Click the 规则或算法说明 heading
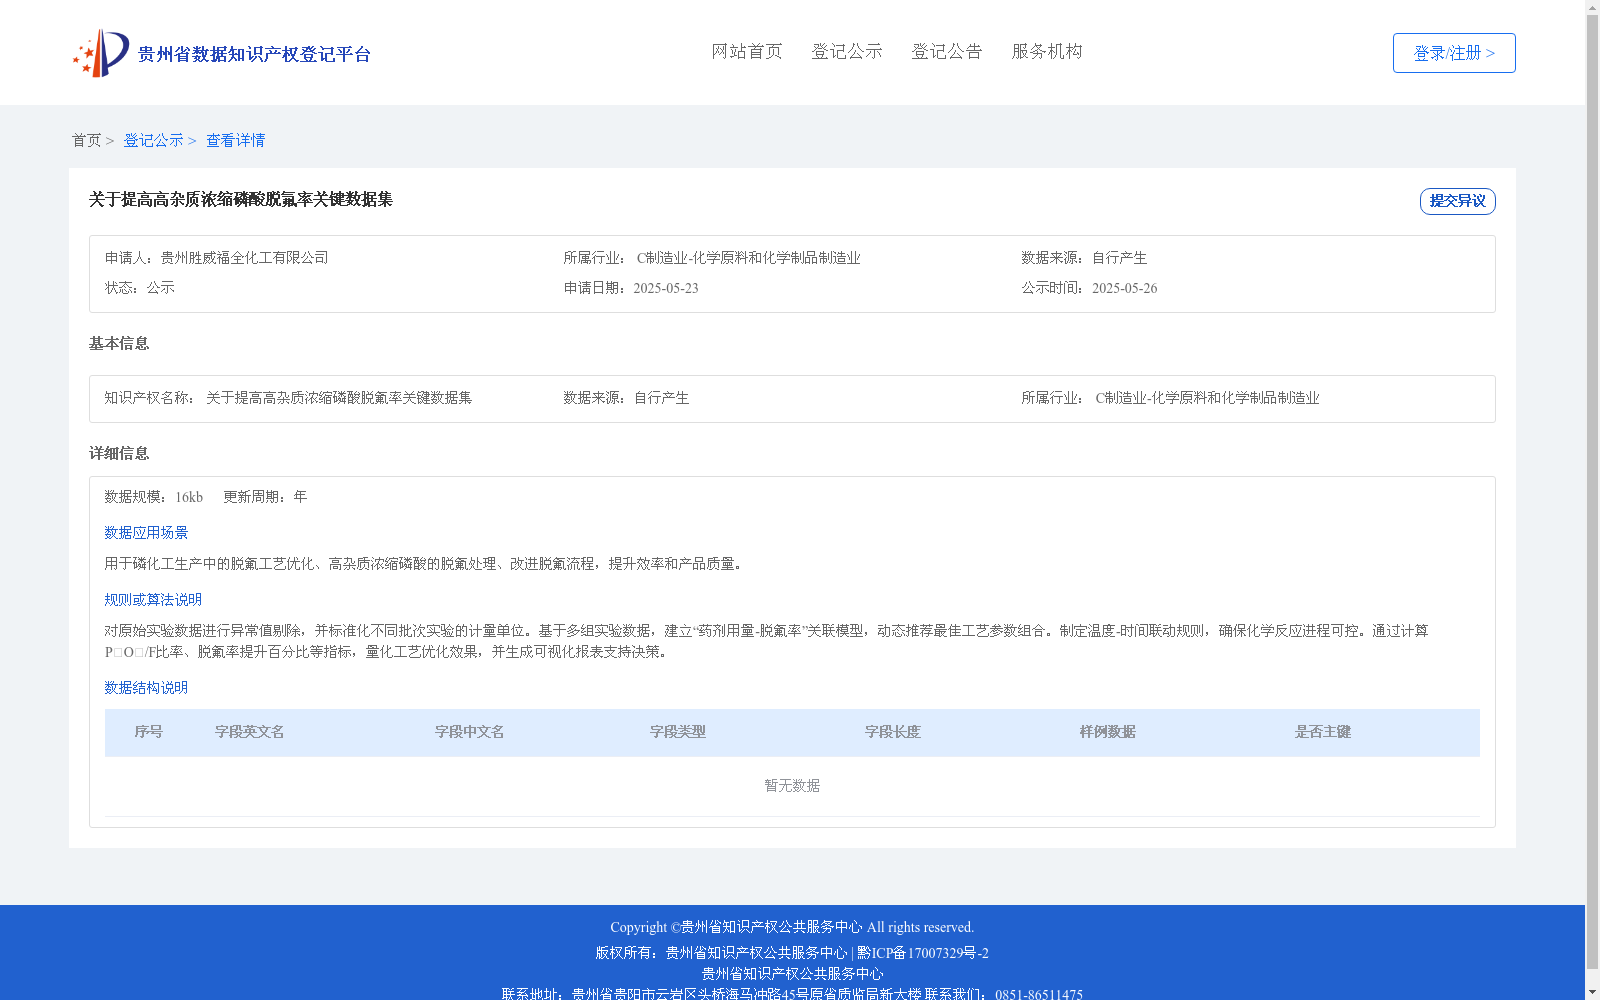 (x=153, y=600)
